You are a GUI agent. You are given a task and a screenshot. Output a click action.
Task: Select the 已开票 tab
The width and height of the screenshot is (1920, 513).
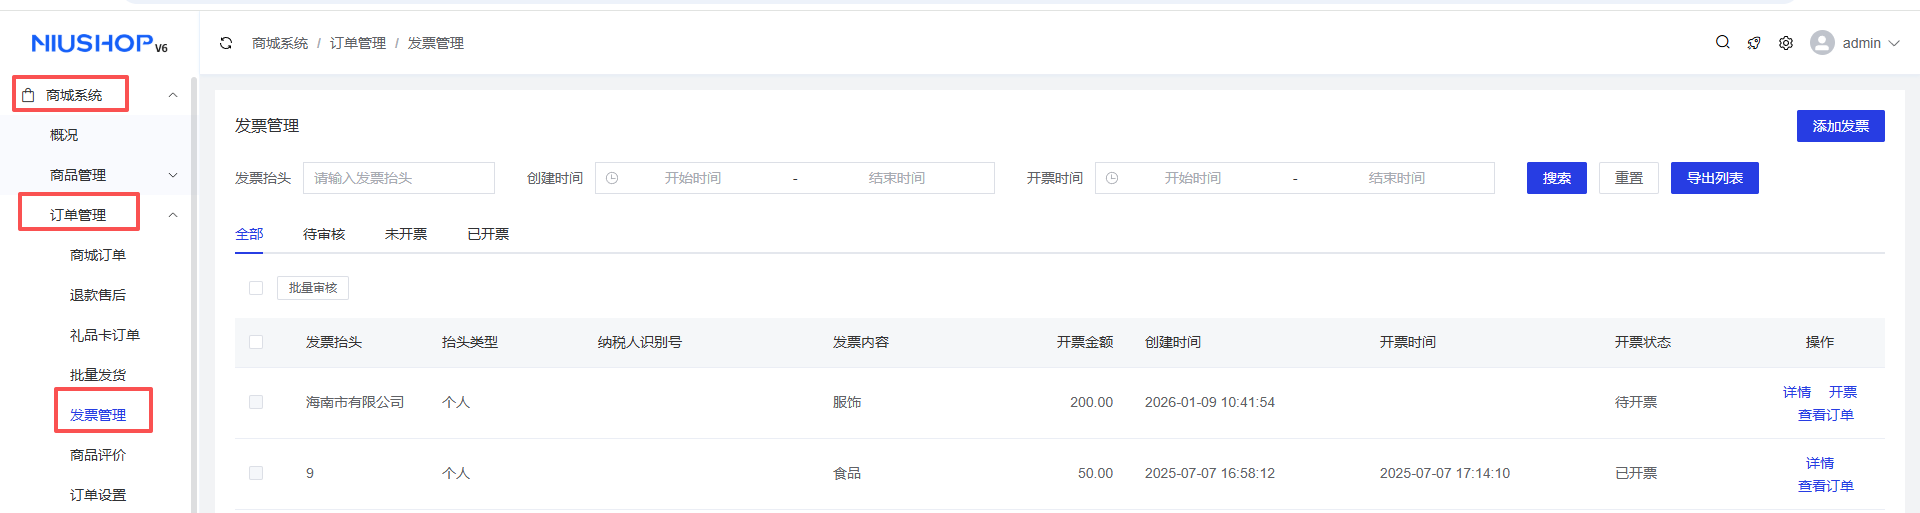click(x=488, y=234)
